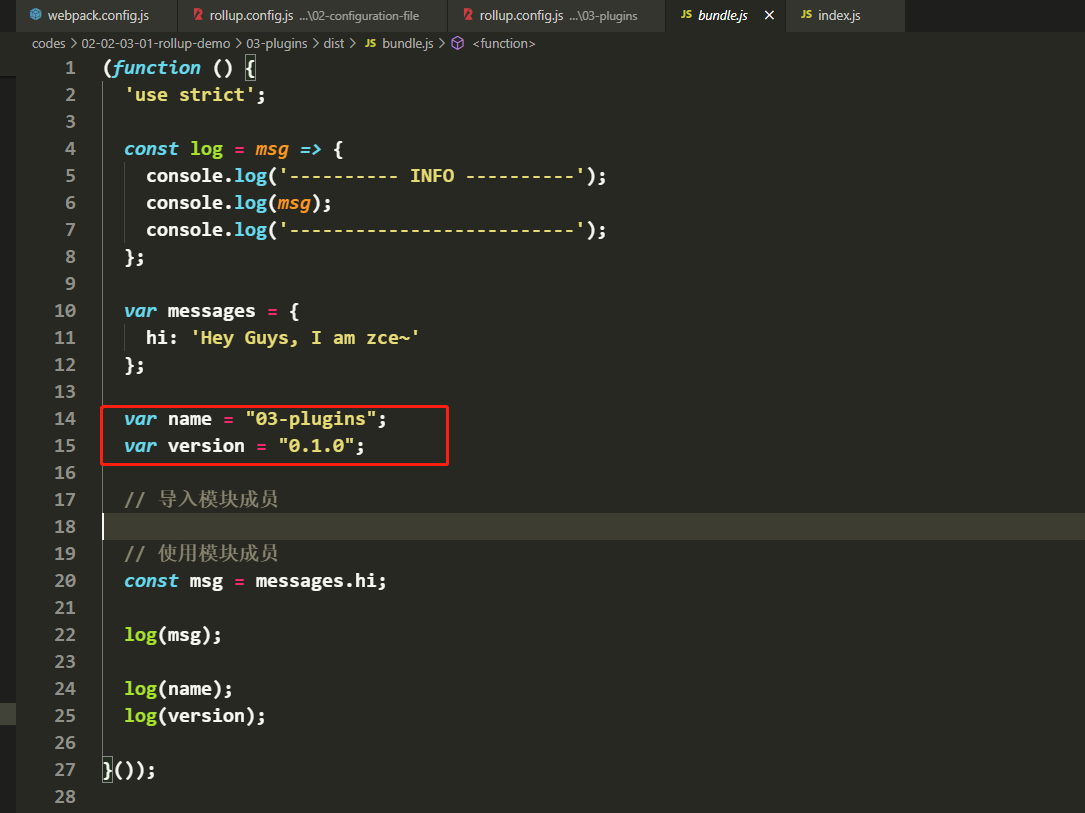The width and height of the screenshot is (1085, 813).
Task: Click the JS icon on bundle.js tab
Action: 686,15
